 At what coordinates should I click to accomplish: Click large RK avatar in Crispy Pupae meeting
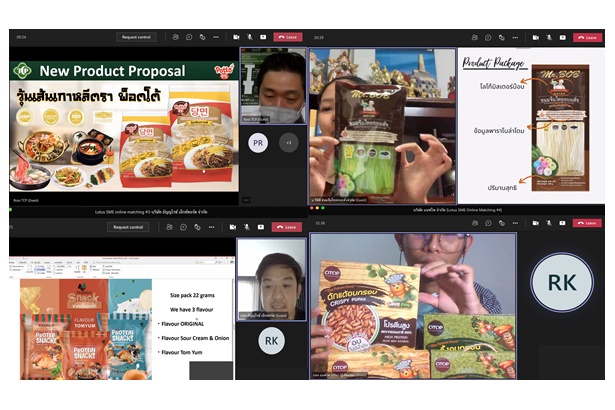click(562, 282)
